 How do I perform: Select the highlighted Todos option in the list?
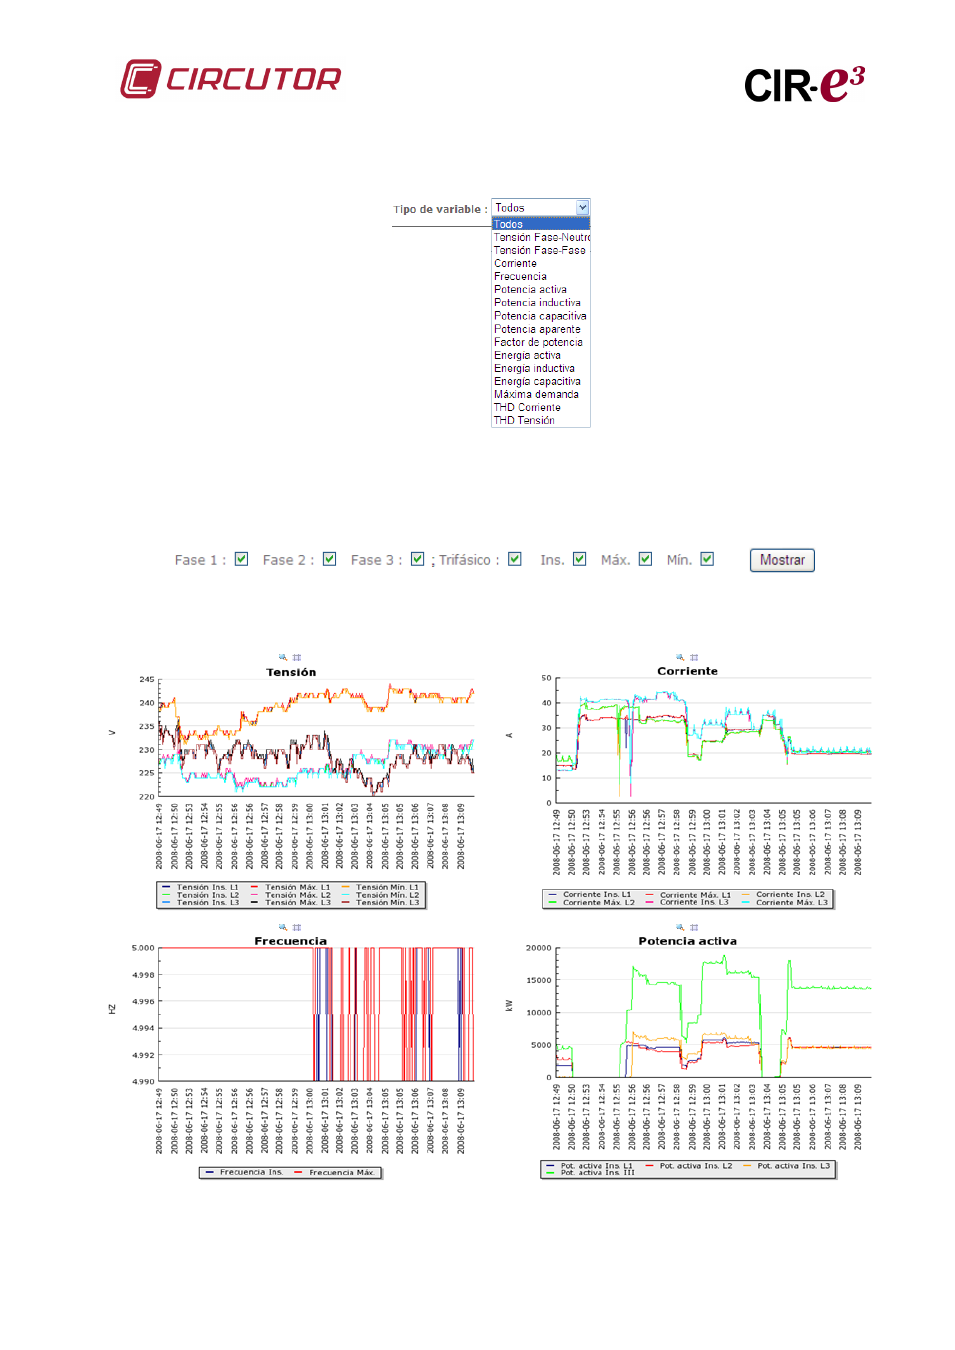coord(541,224)
